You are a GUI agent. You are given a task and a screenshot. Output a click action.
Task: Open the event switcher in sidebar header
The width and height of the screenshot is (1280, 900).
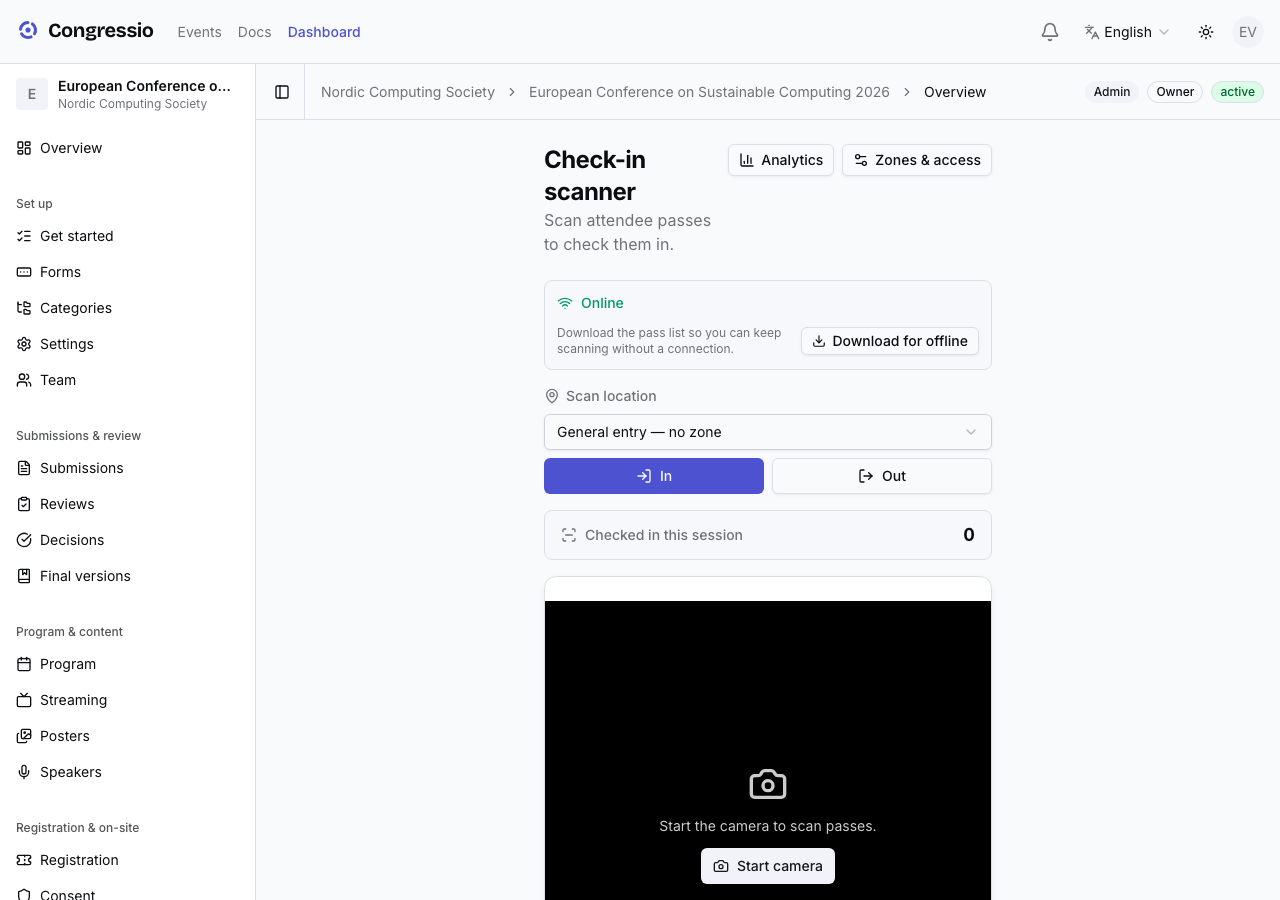tap(127, 94)
